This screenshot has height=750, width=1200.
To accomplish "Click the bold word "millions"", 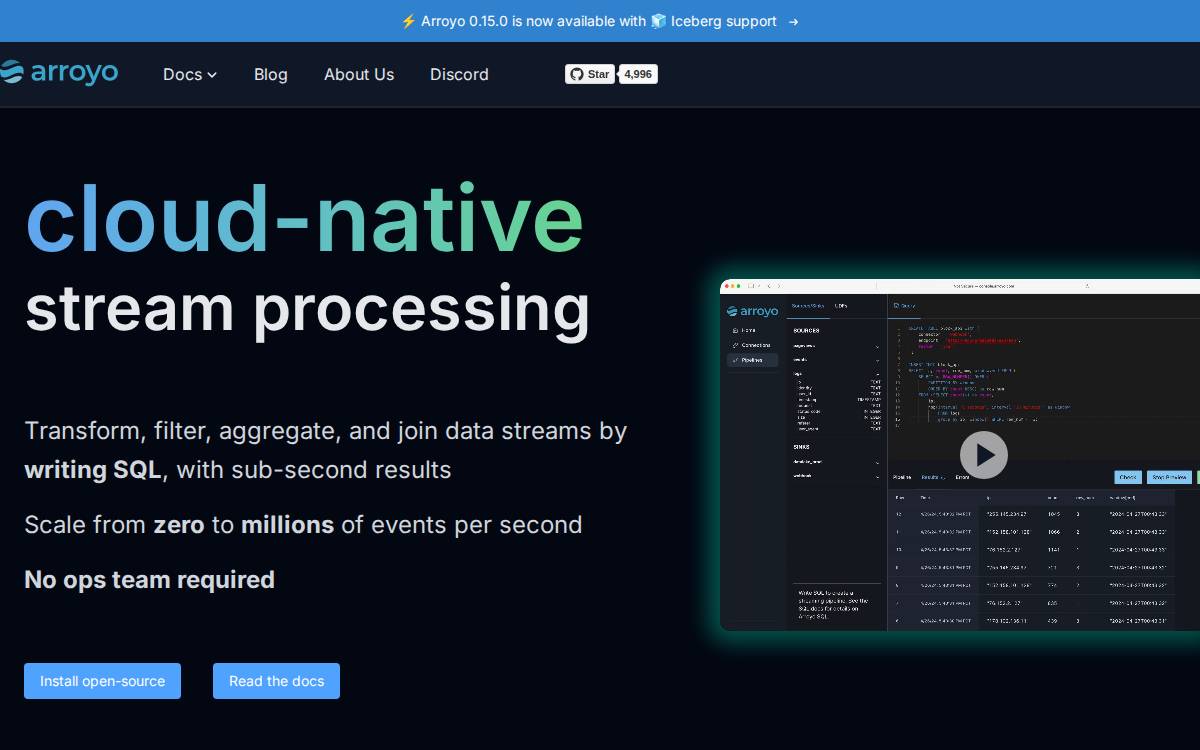I will click(287, 525).
